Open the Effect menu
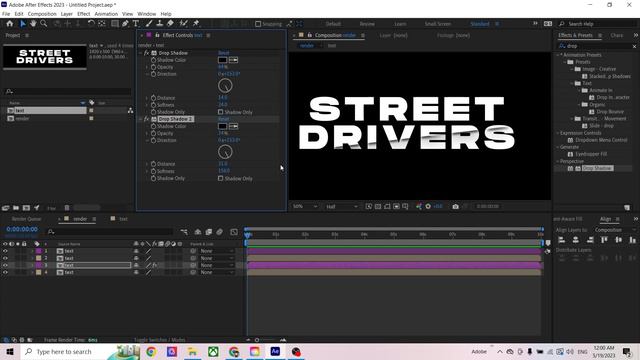 tap(84, 14)
